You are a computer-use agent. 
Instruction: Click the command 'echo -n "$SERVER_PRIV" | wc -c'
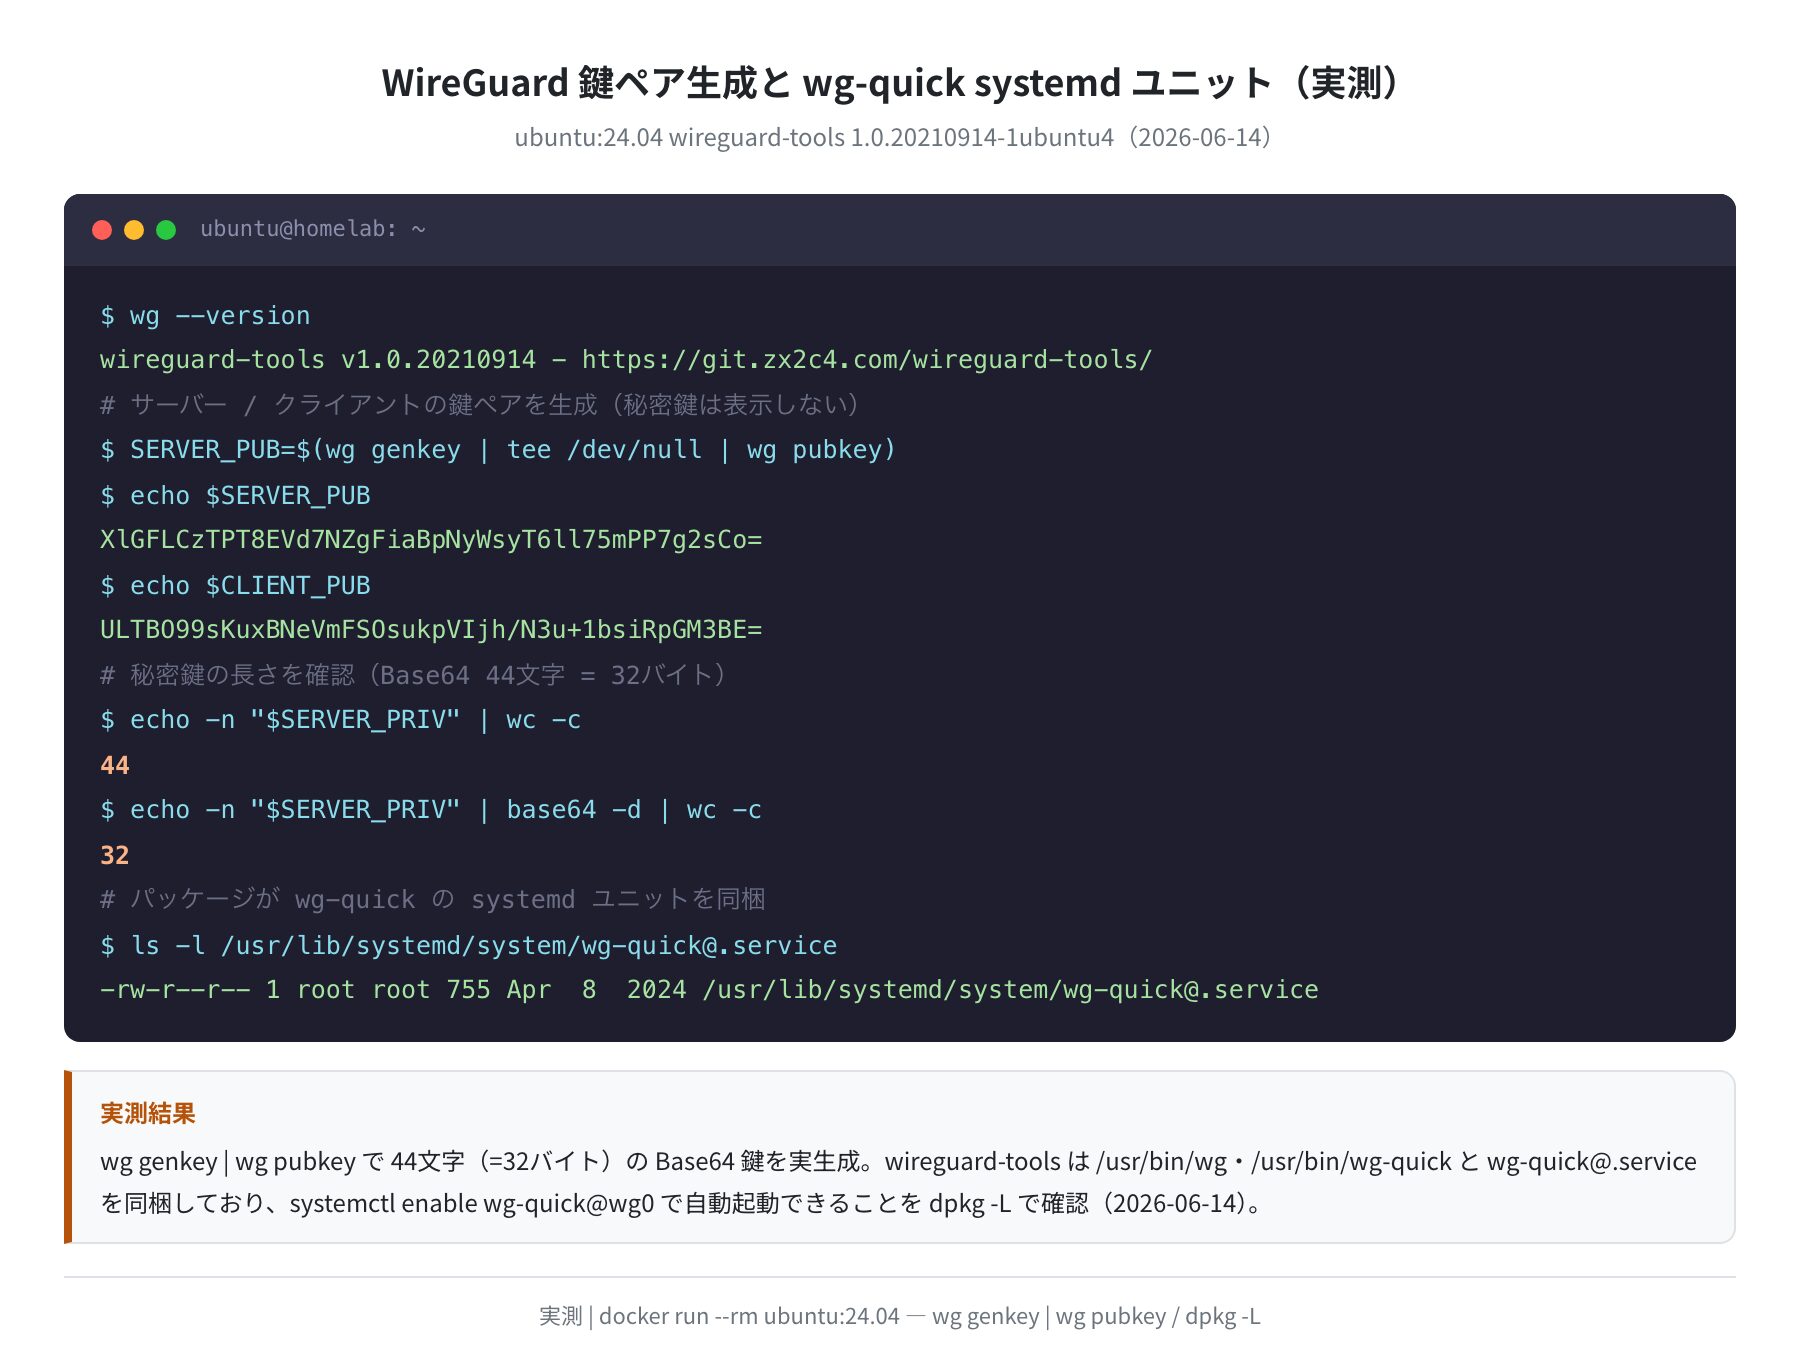[340, 720]
